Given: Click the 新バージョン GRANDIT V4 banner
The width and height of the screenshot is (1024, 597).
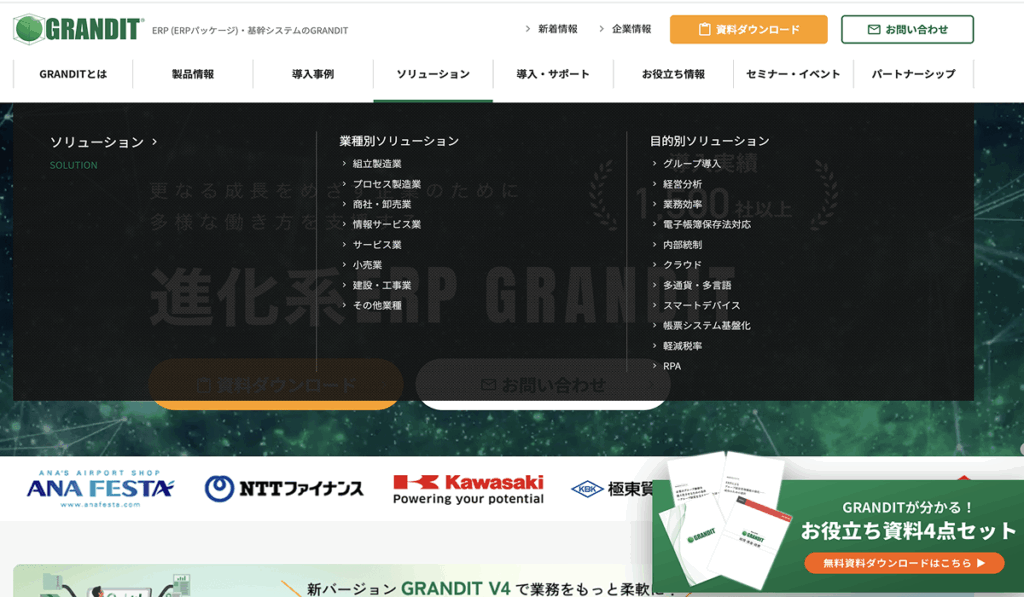Looking at the screenshot, I should click(480, 585).
